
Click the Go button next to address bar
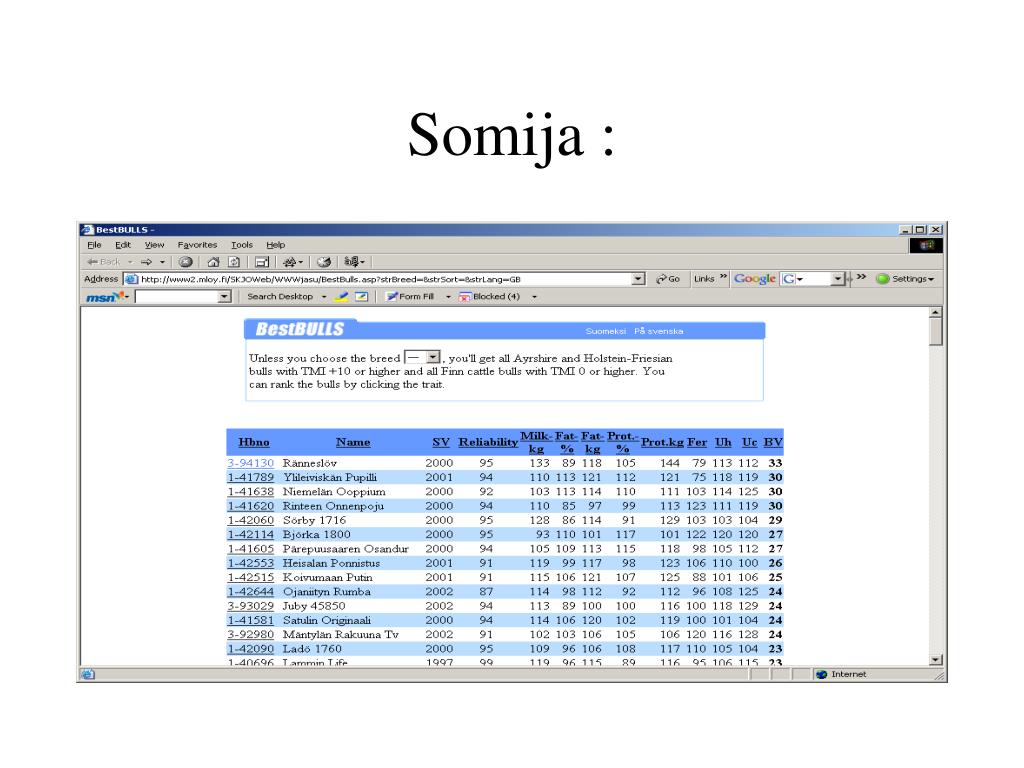(667, 279)
